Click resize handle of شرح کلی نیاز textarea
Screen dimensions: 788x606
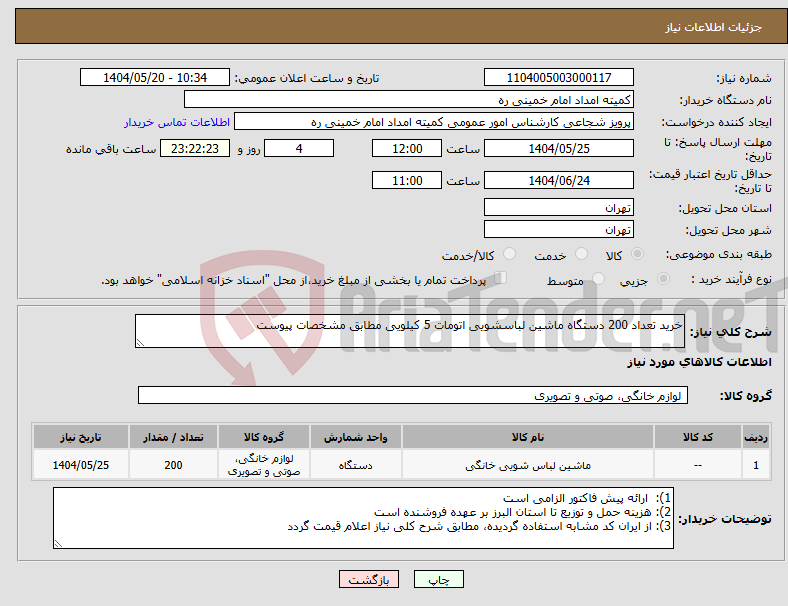coord(140,343)
